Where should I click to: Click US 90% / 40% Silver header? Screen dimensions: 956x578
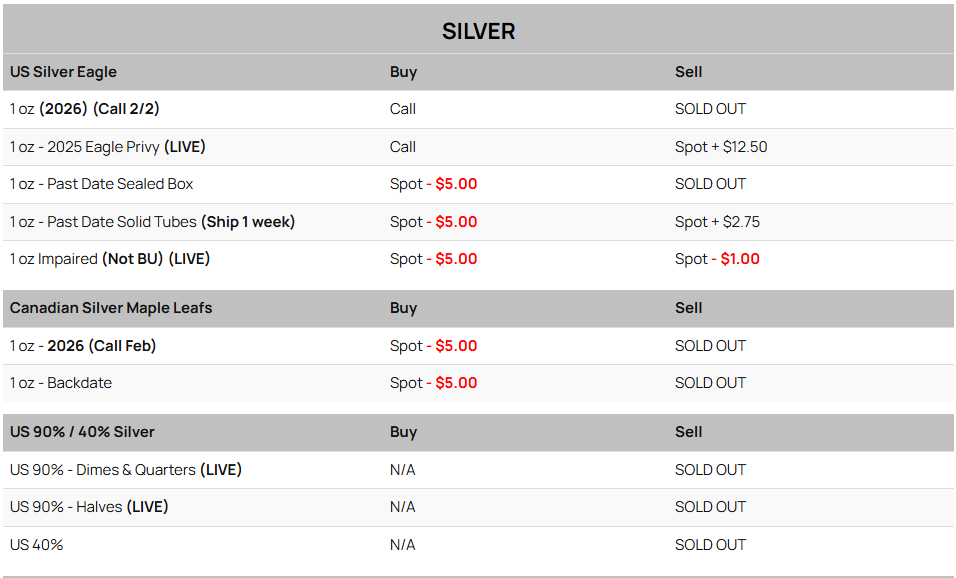click(82, 432)
